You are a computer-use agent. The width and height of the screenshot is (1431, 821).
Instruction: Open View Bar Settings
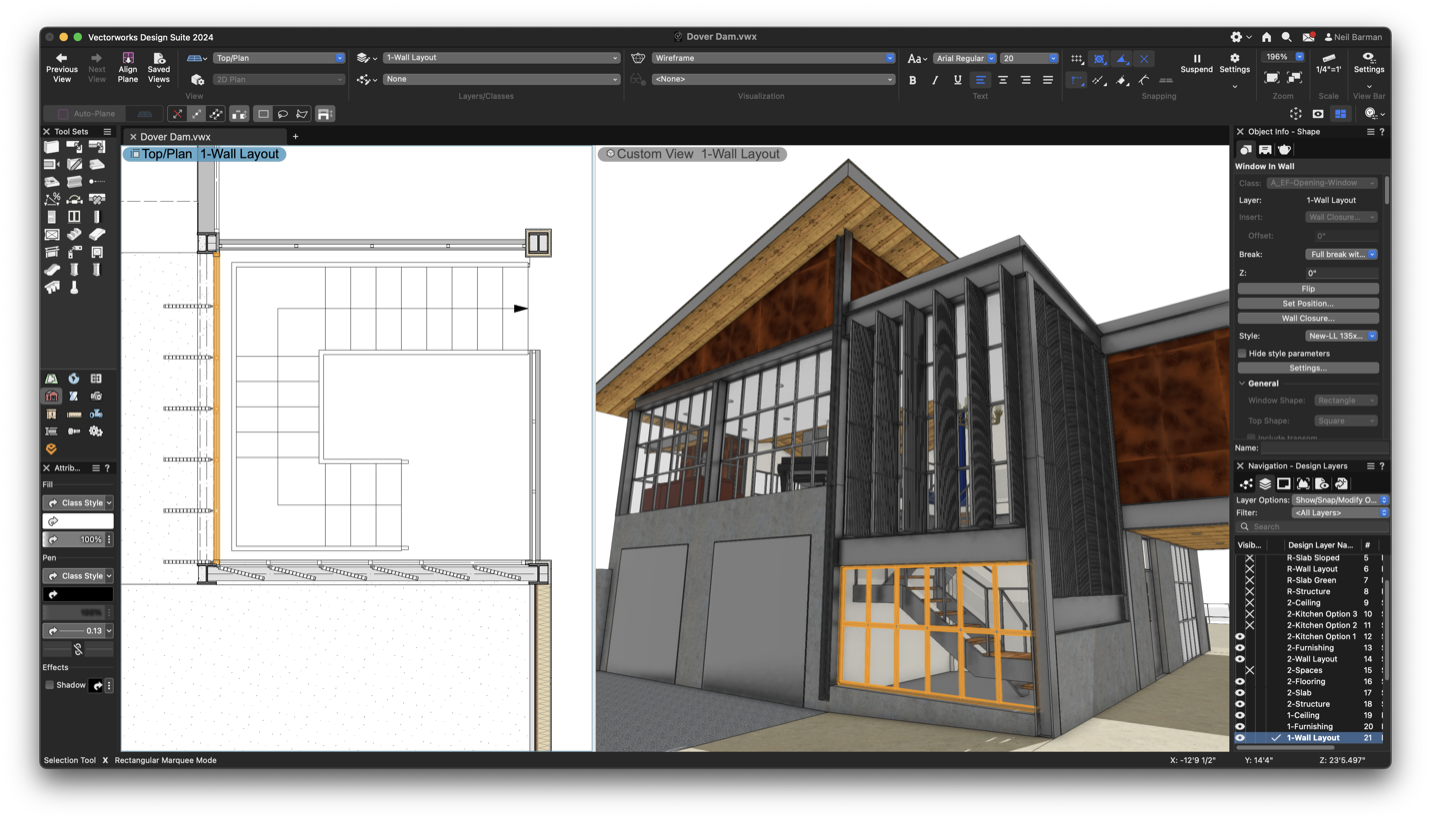coord(1369,64)
